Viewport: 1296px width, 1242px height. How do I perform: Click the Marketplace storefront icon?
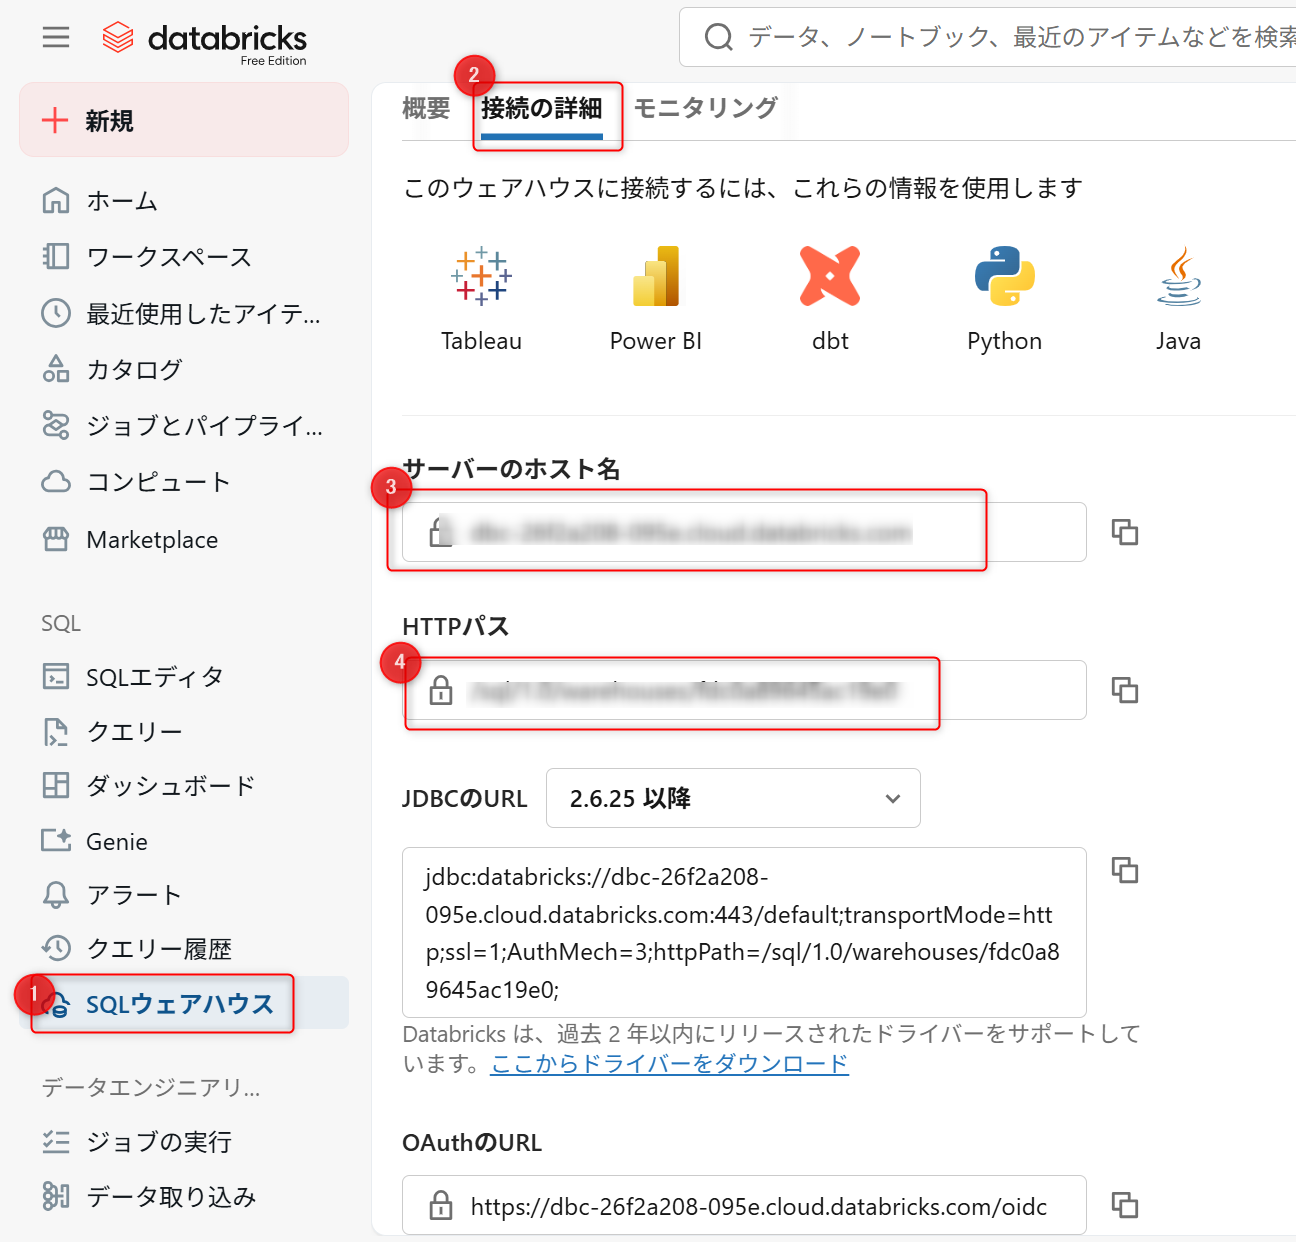[x=56, y=539]
